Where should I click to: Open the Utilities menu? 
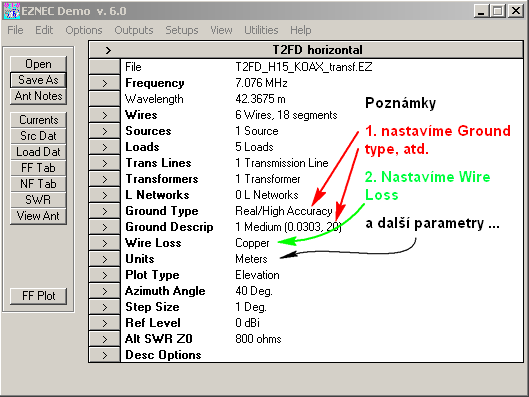261,30
